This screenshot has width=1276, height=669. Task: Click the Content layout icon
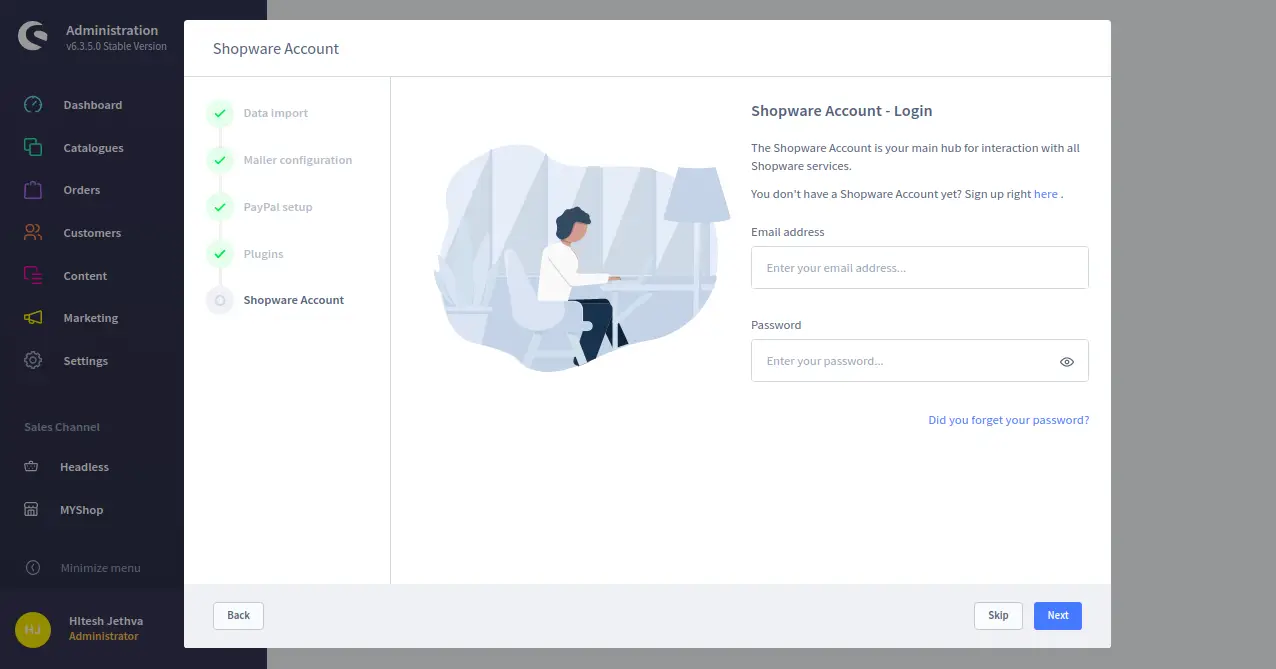point(33,275)
